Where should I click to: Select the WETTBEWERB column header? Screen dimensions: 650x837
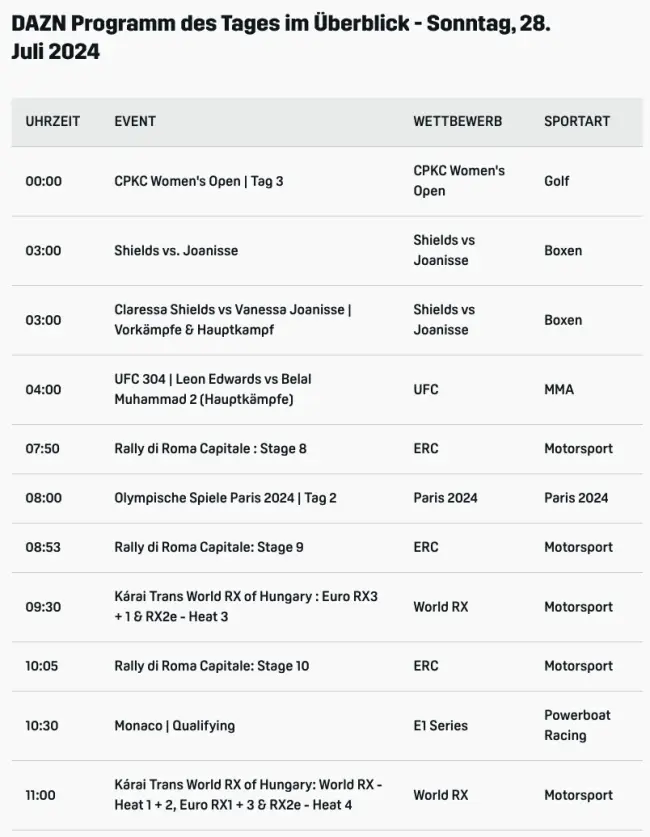coord(457,121)
